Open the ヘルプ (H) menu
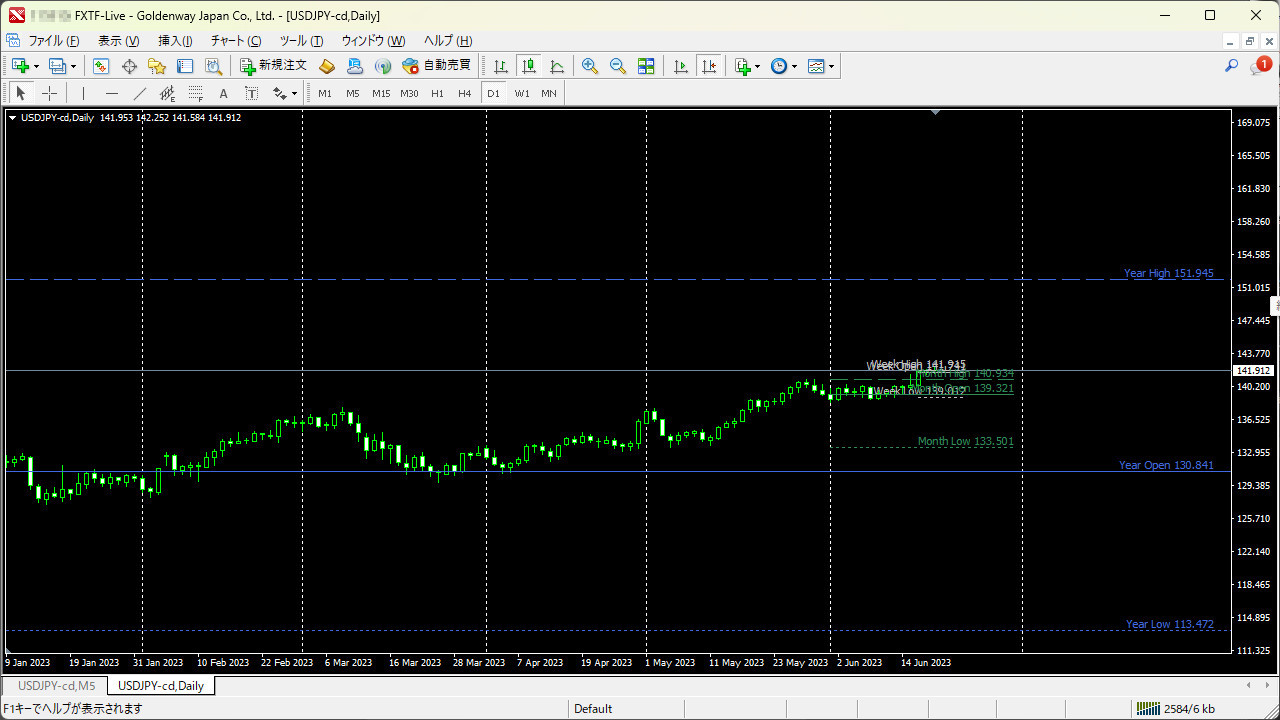 coord(448,41)
